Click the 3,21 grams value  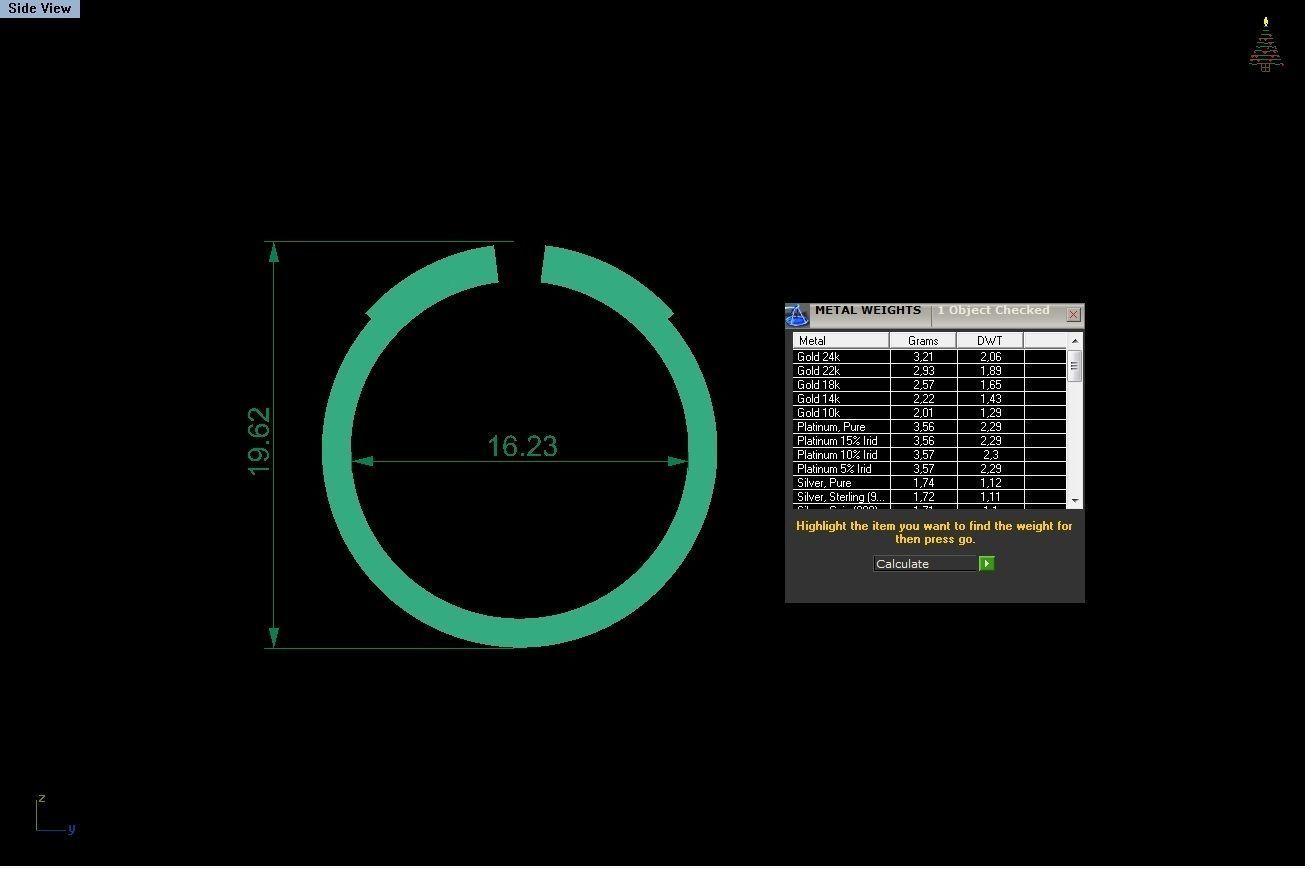pos(923,357)
